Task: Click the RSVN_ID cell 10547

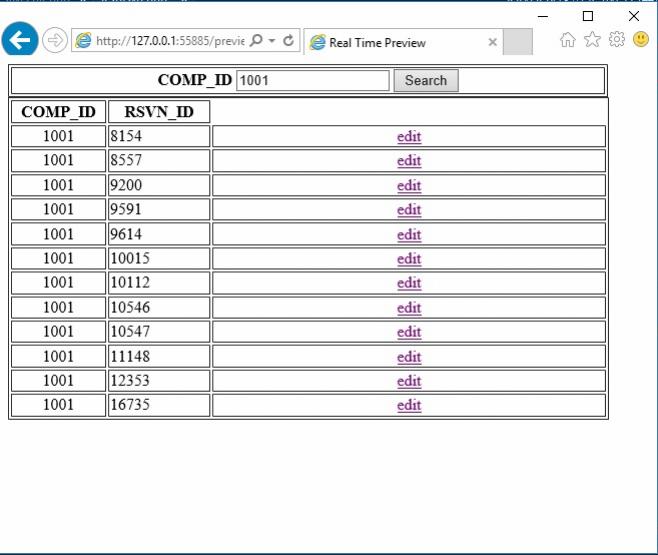Action: coord(159,332)
